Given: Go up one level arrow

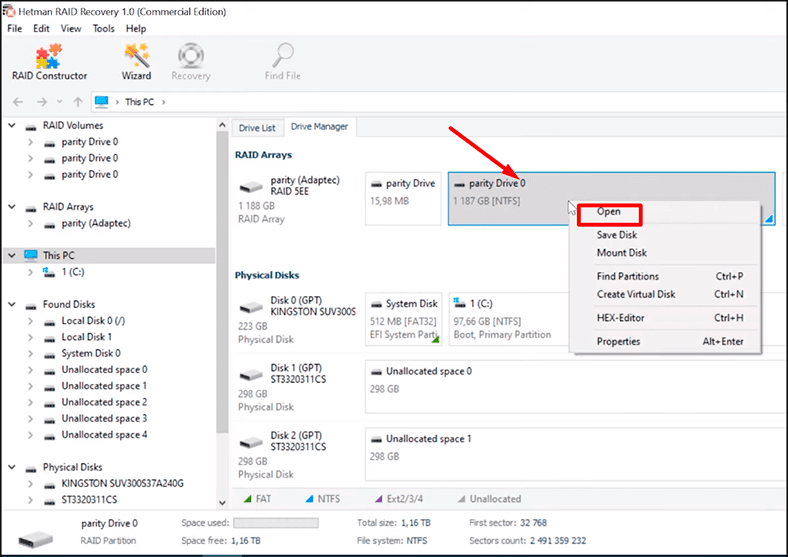Looking at the screenshot, I should click(77, 102).
